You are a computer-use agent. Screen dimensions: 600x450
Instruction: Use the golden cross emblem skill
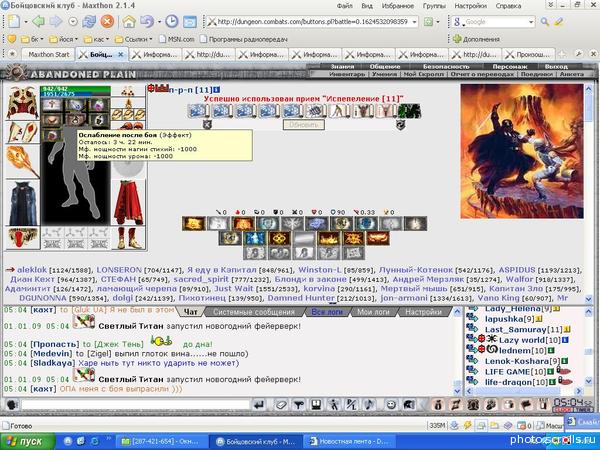click(x=279, y=238)
